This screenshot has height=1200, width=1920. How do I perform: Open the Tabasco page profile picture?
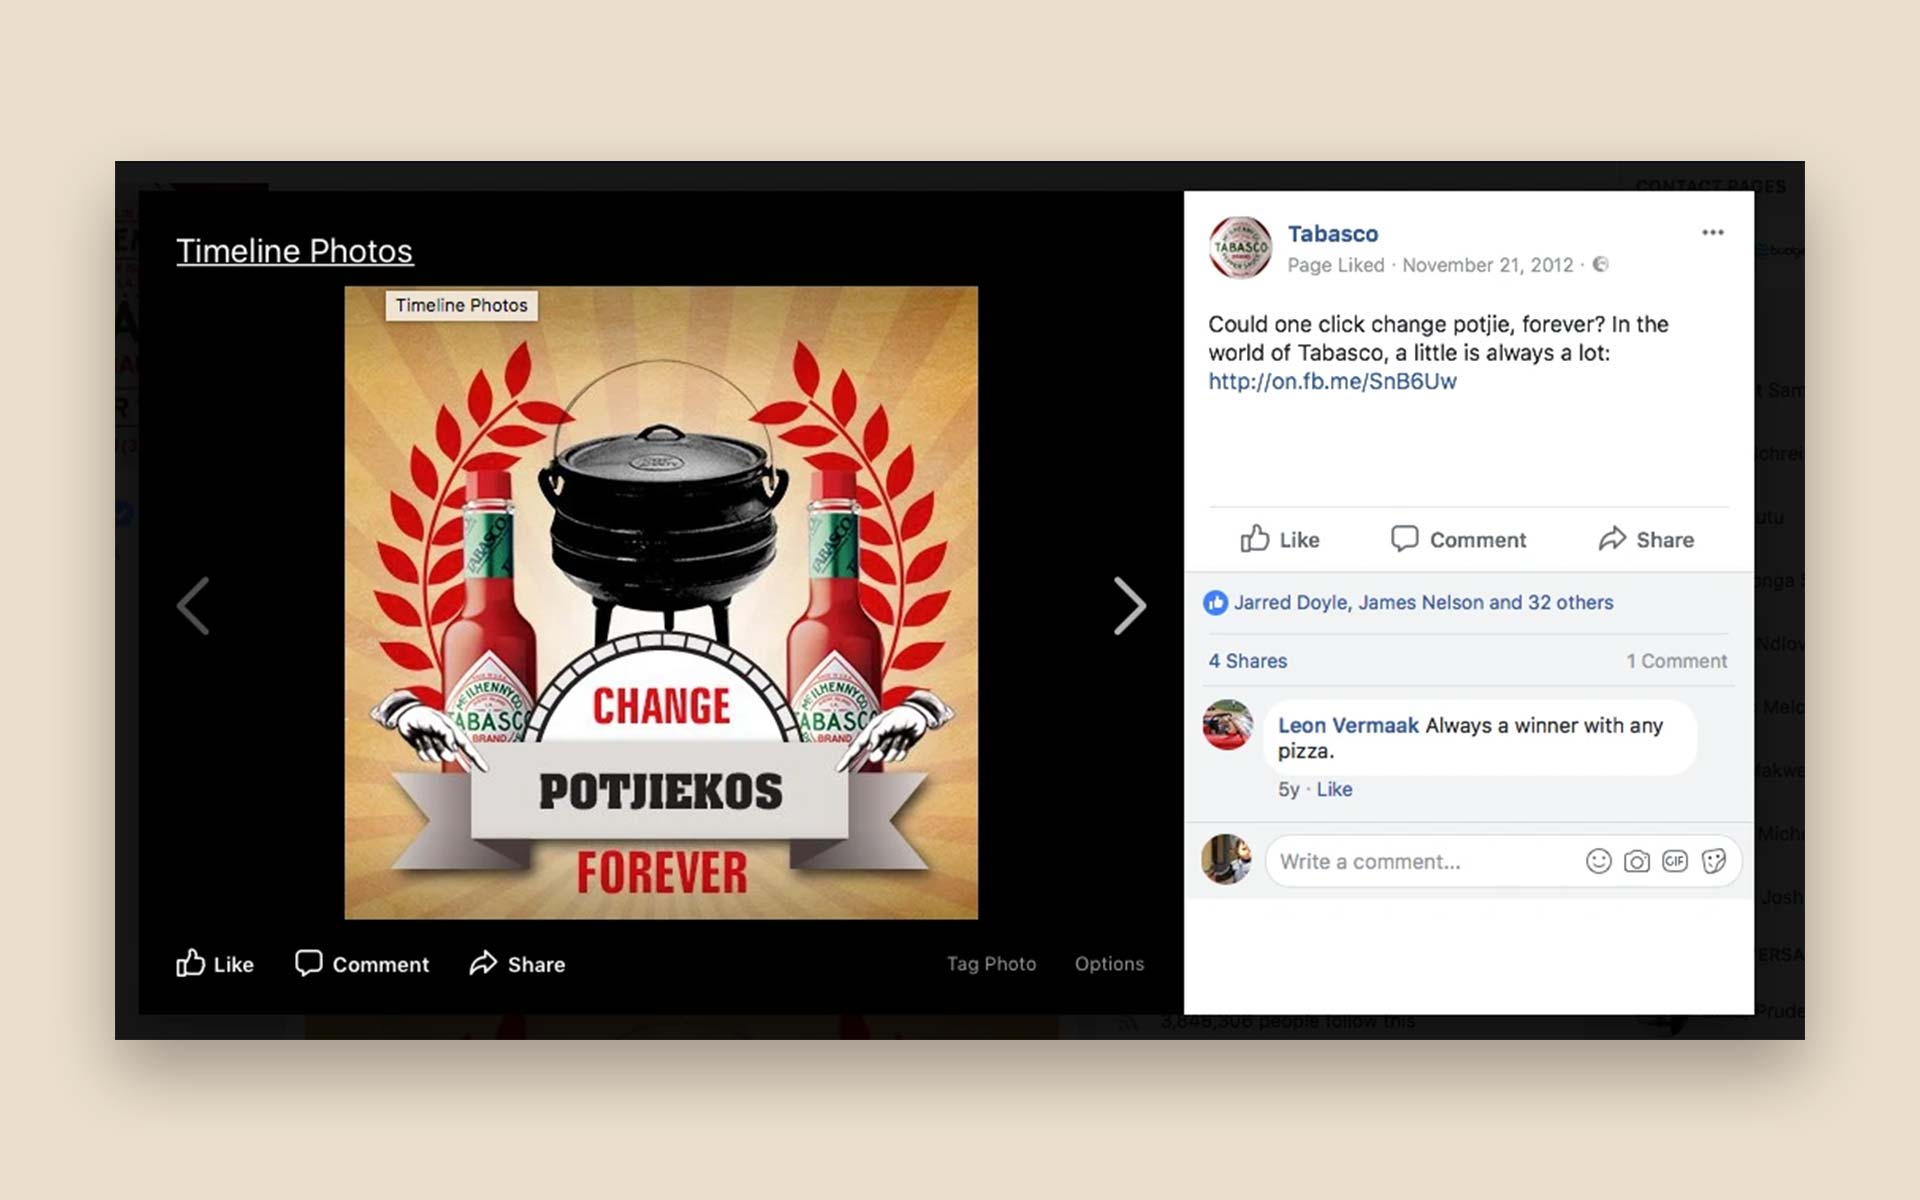pos(1240,247)
